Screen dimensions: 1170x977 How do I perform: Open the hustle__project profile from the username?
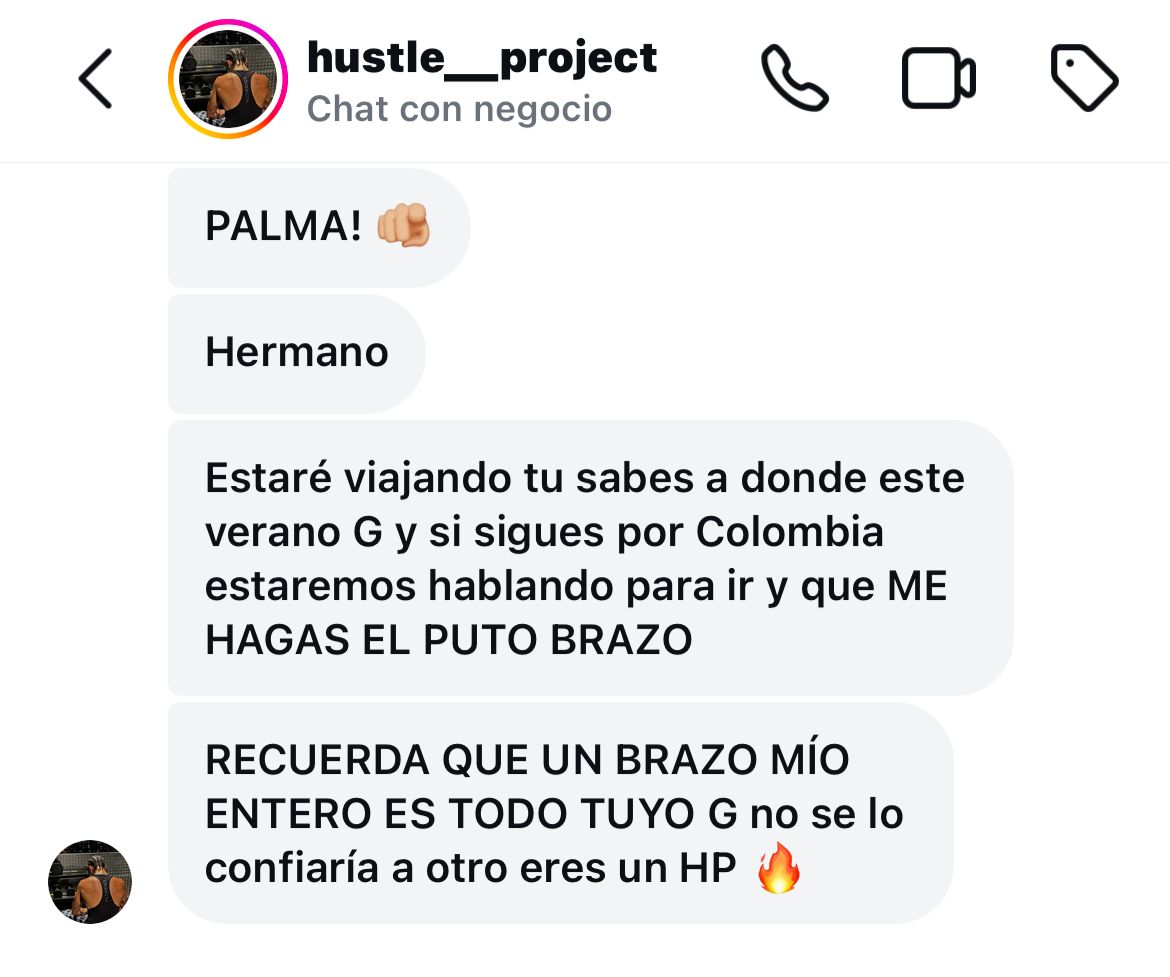tap(481, 57)
